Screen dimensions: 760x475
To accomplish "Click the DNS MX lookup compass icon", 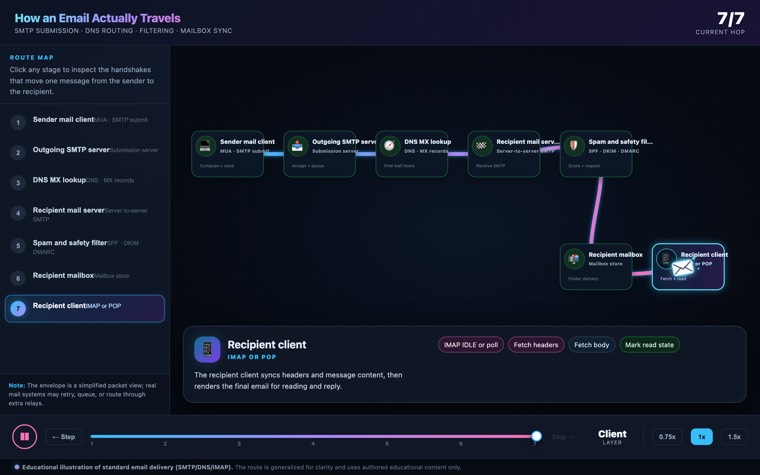I will pyautogui.click(x=389, y=146).
